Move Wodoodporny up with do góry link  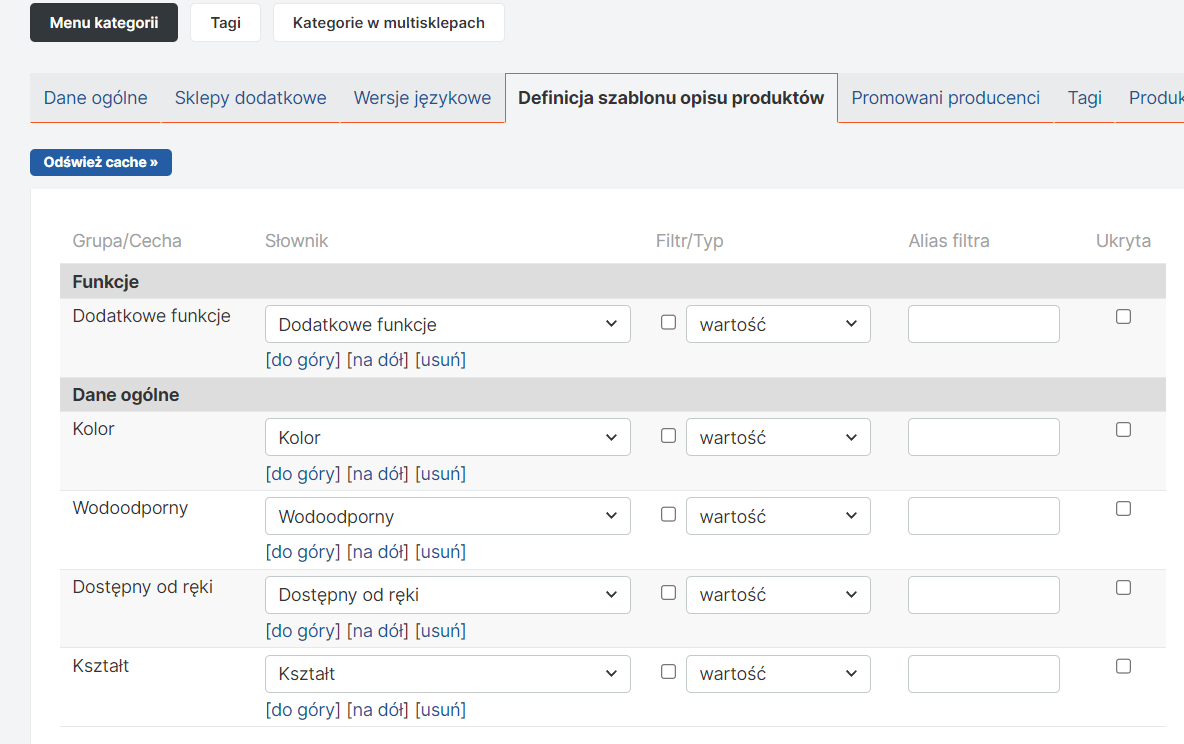click(303, 552)
